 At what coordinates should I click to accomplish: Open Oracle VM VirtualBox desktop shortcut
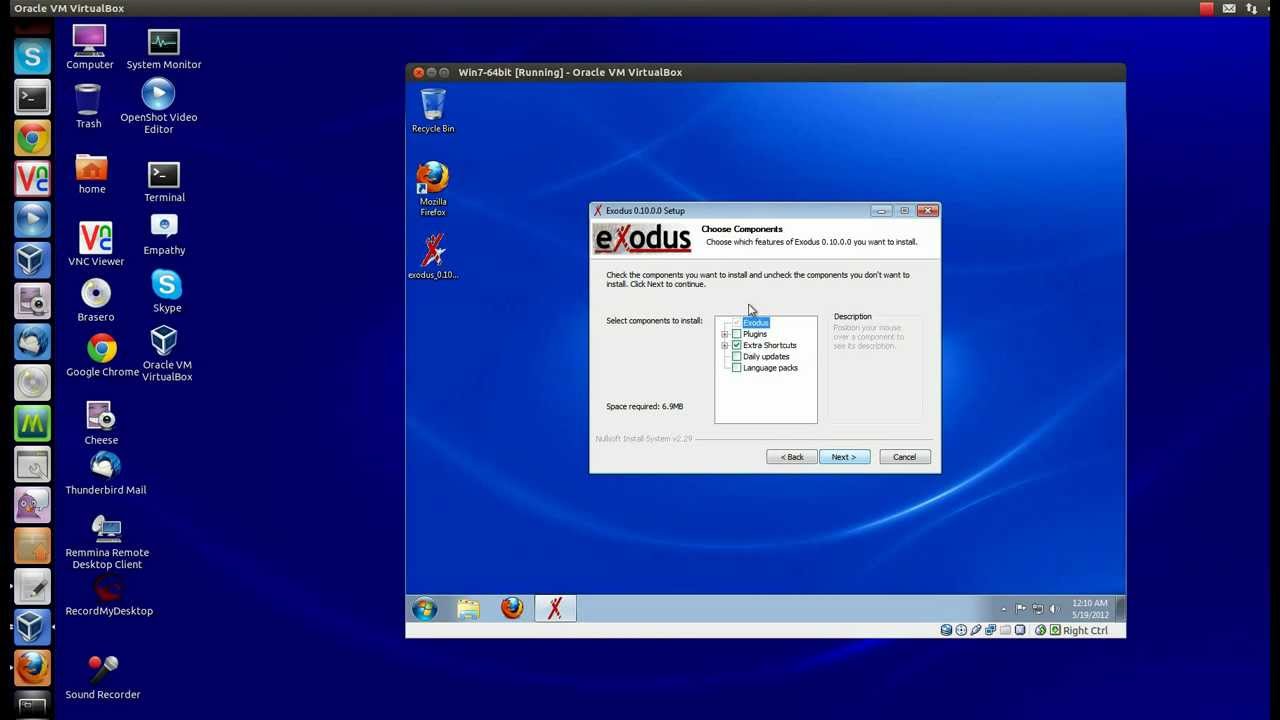[x=166, y=353]
